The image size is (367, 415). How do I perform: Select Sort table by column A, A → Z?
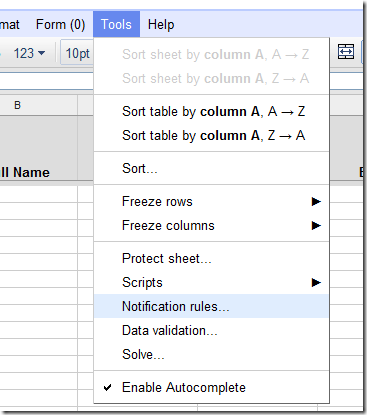point(211,111)
